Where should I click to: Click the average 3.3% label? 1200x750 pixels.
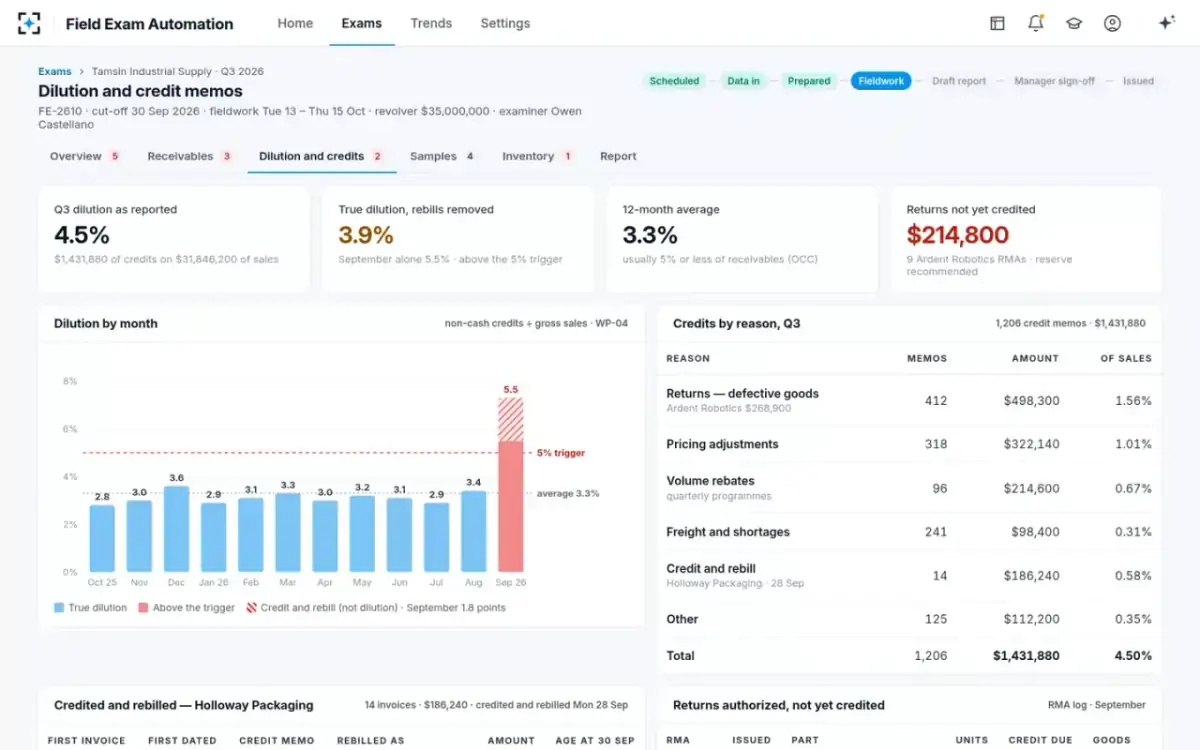coord(568,493)
